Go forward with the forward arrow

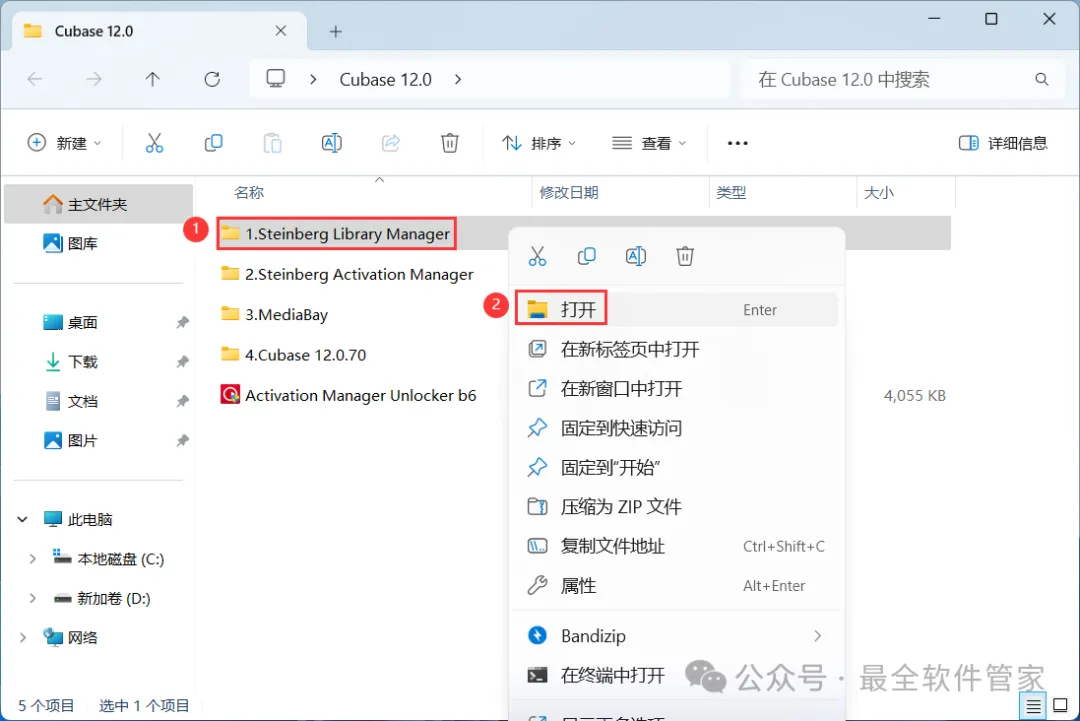coord(94,80)
